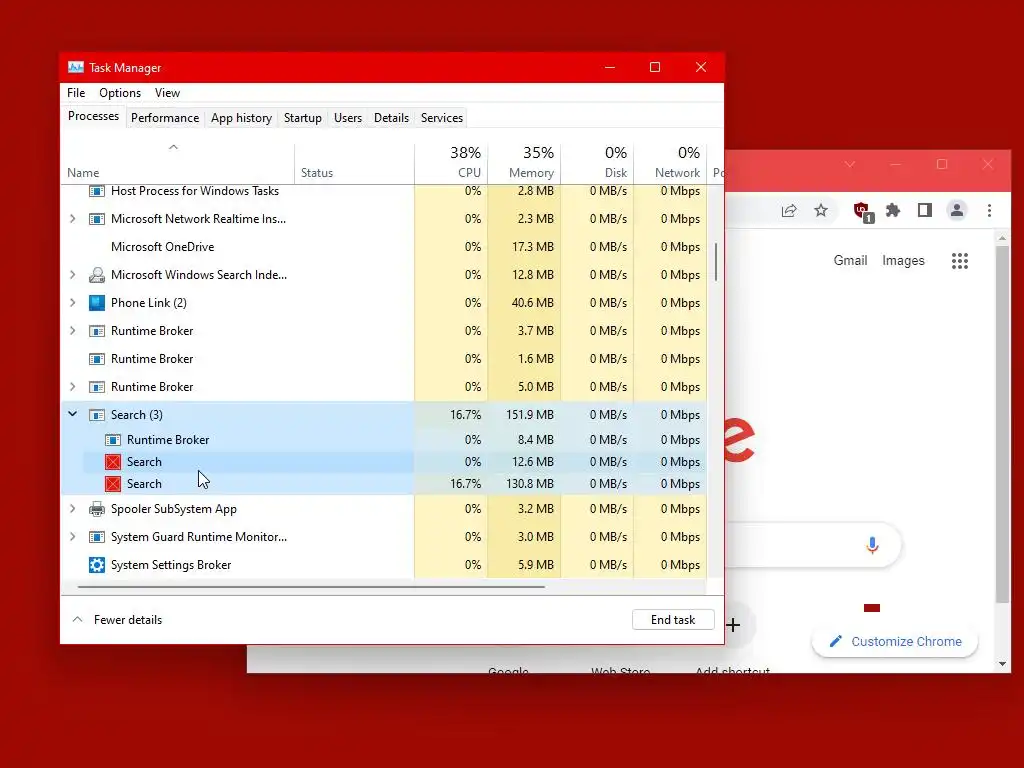Open the uBlock shield extension in Chrome

[x=863, y=212]
